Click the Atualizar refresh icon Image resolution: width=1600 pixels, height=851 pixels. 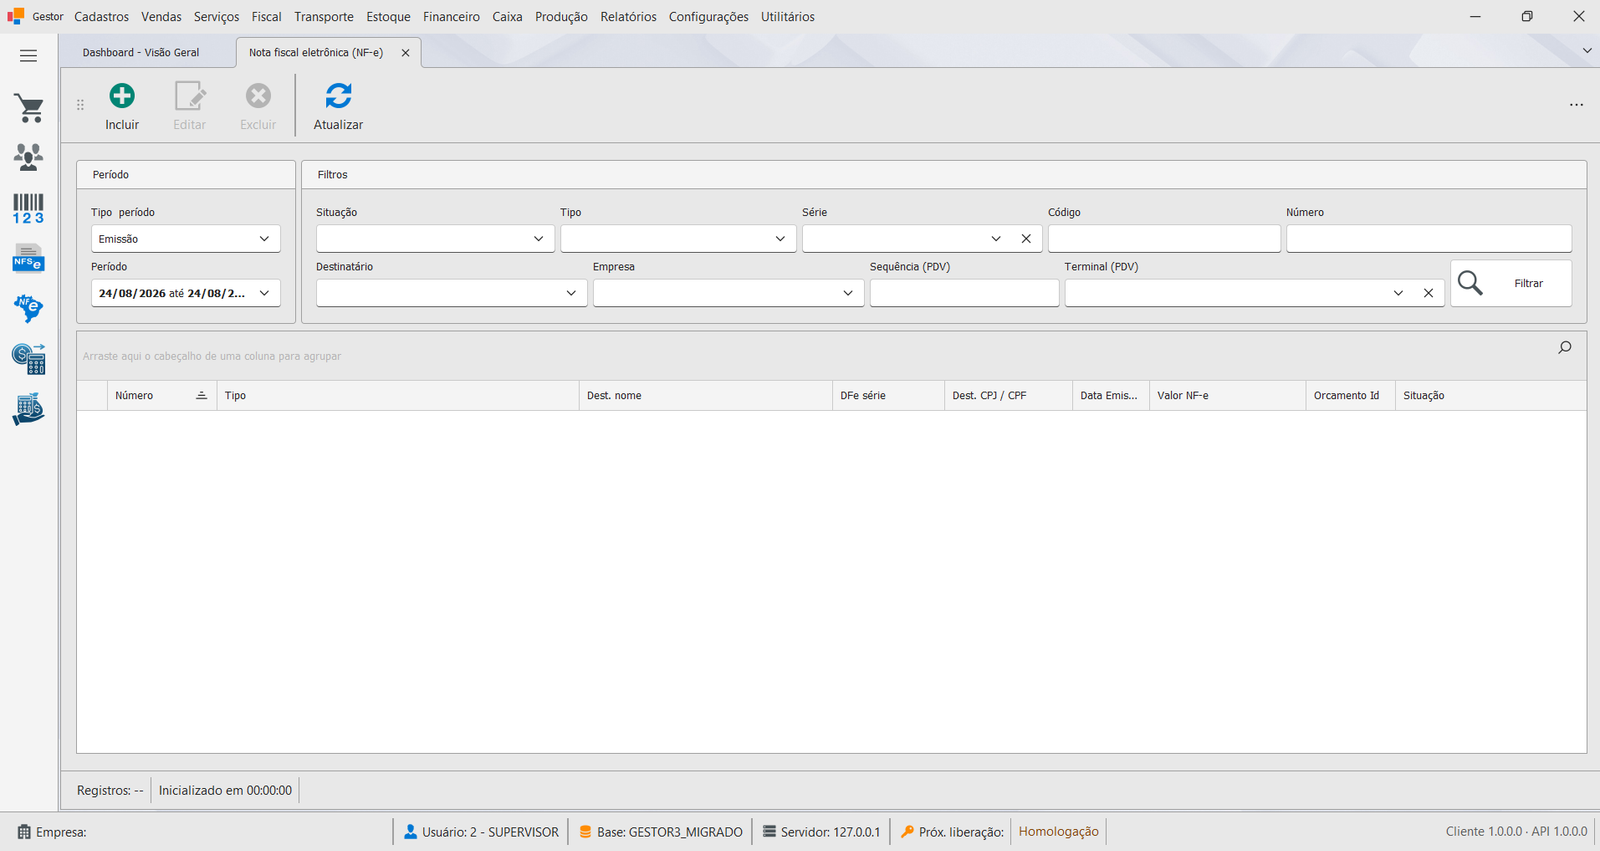[338, 96]
